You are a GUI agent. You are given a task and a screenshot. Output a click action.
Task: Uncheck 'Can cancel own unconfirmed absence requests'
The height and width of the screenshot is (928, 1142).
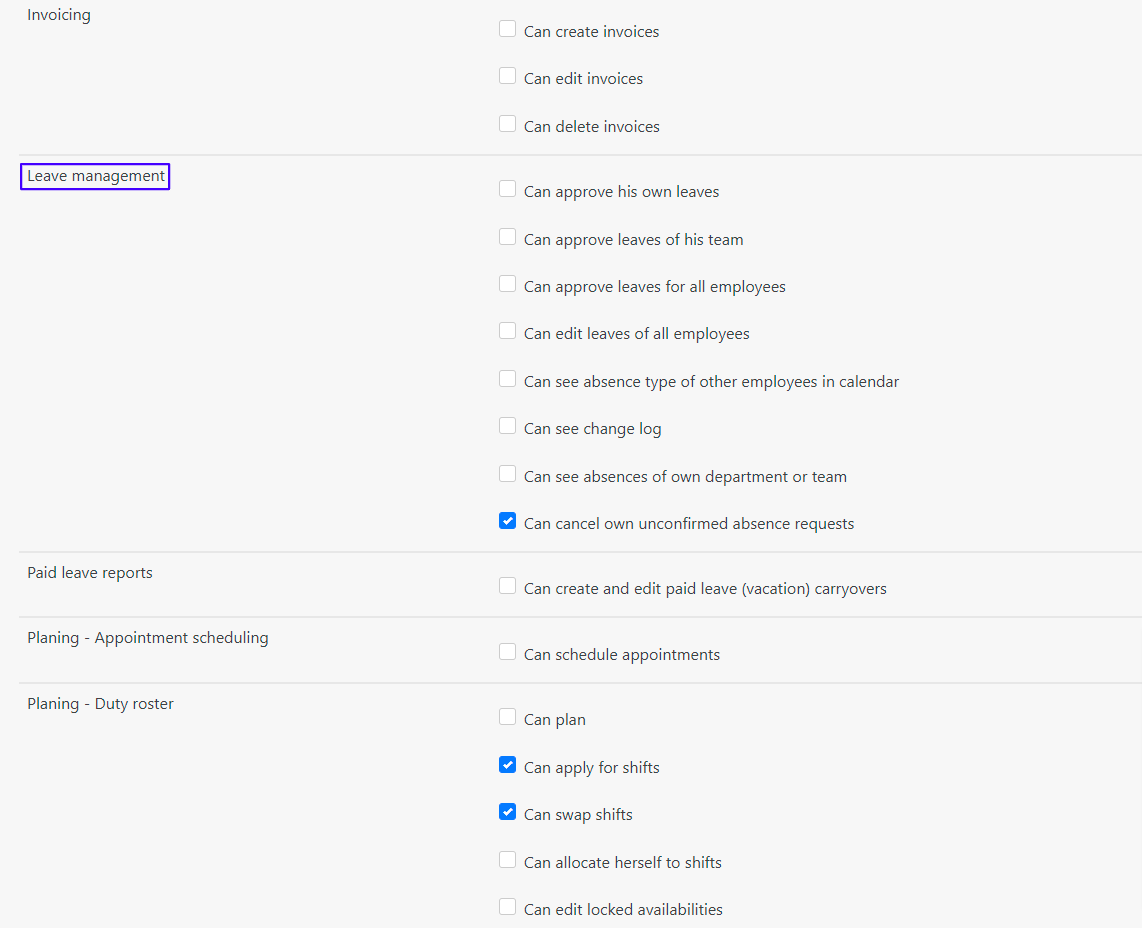507,521
